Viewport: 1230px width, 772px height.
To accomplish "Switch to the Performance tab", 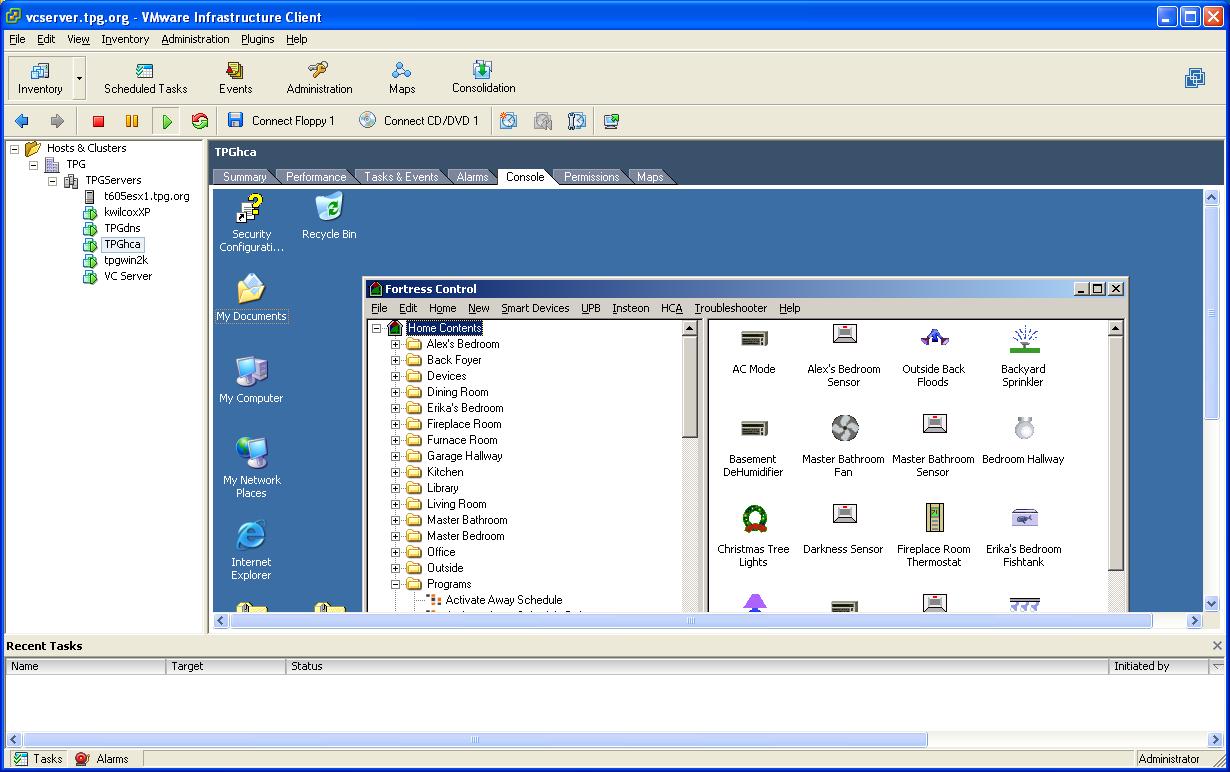I will [315, 177].
